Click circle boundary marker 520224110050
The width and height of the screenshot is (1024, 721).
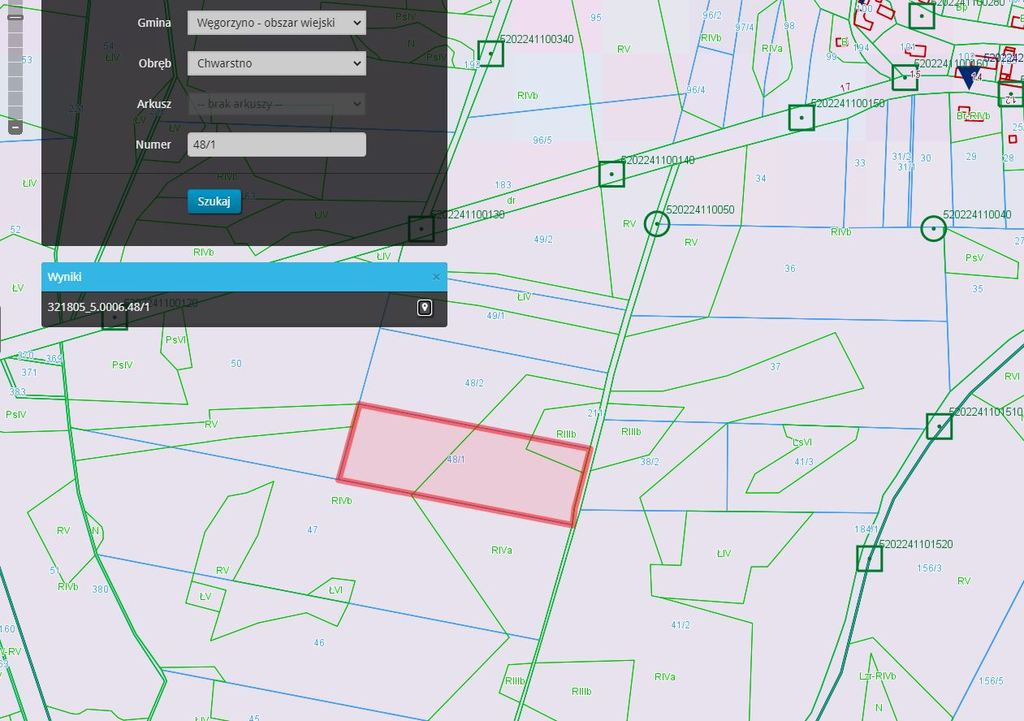657,223
